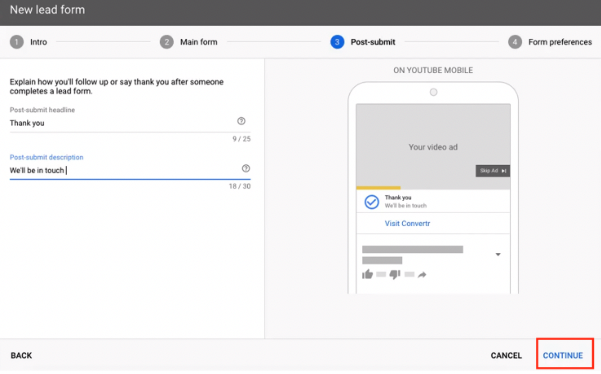The width and height of the screenshot is (601, 374).
Task: Select step 3 Post-submit
Action: point(363,42)
